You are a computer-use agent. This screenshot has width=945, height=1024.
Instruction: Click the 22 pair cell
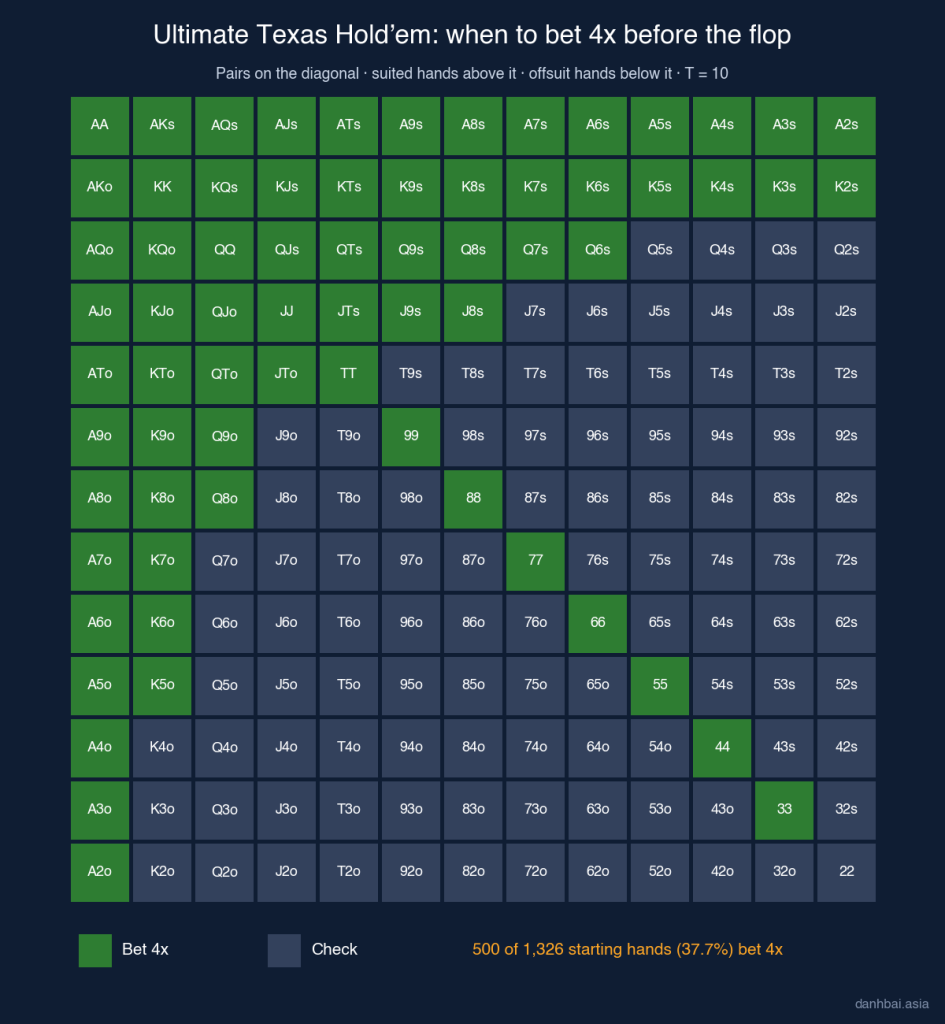(846, 872)
